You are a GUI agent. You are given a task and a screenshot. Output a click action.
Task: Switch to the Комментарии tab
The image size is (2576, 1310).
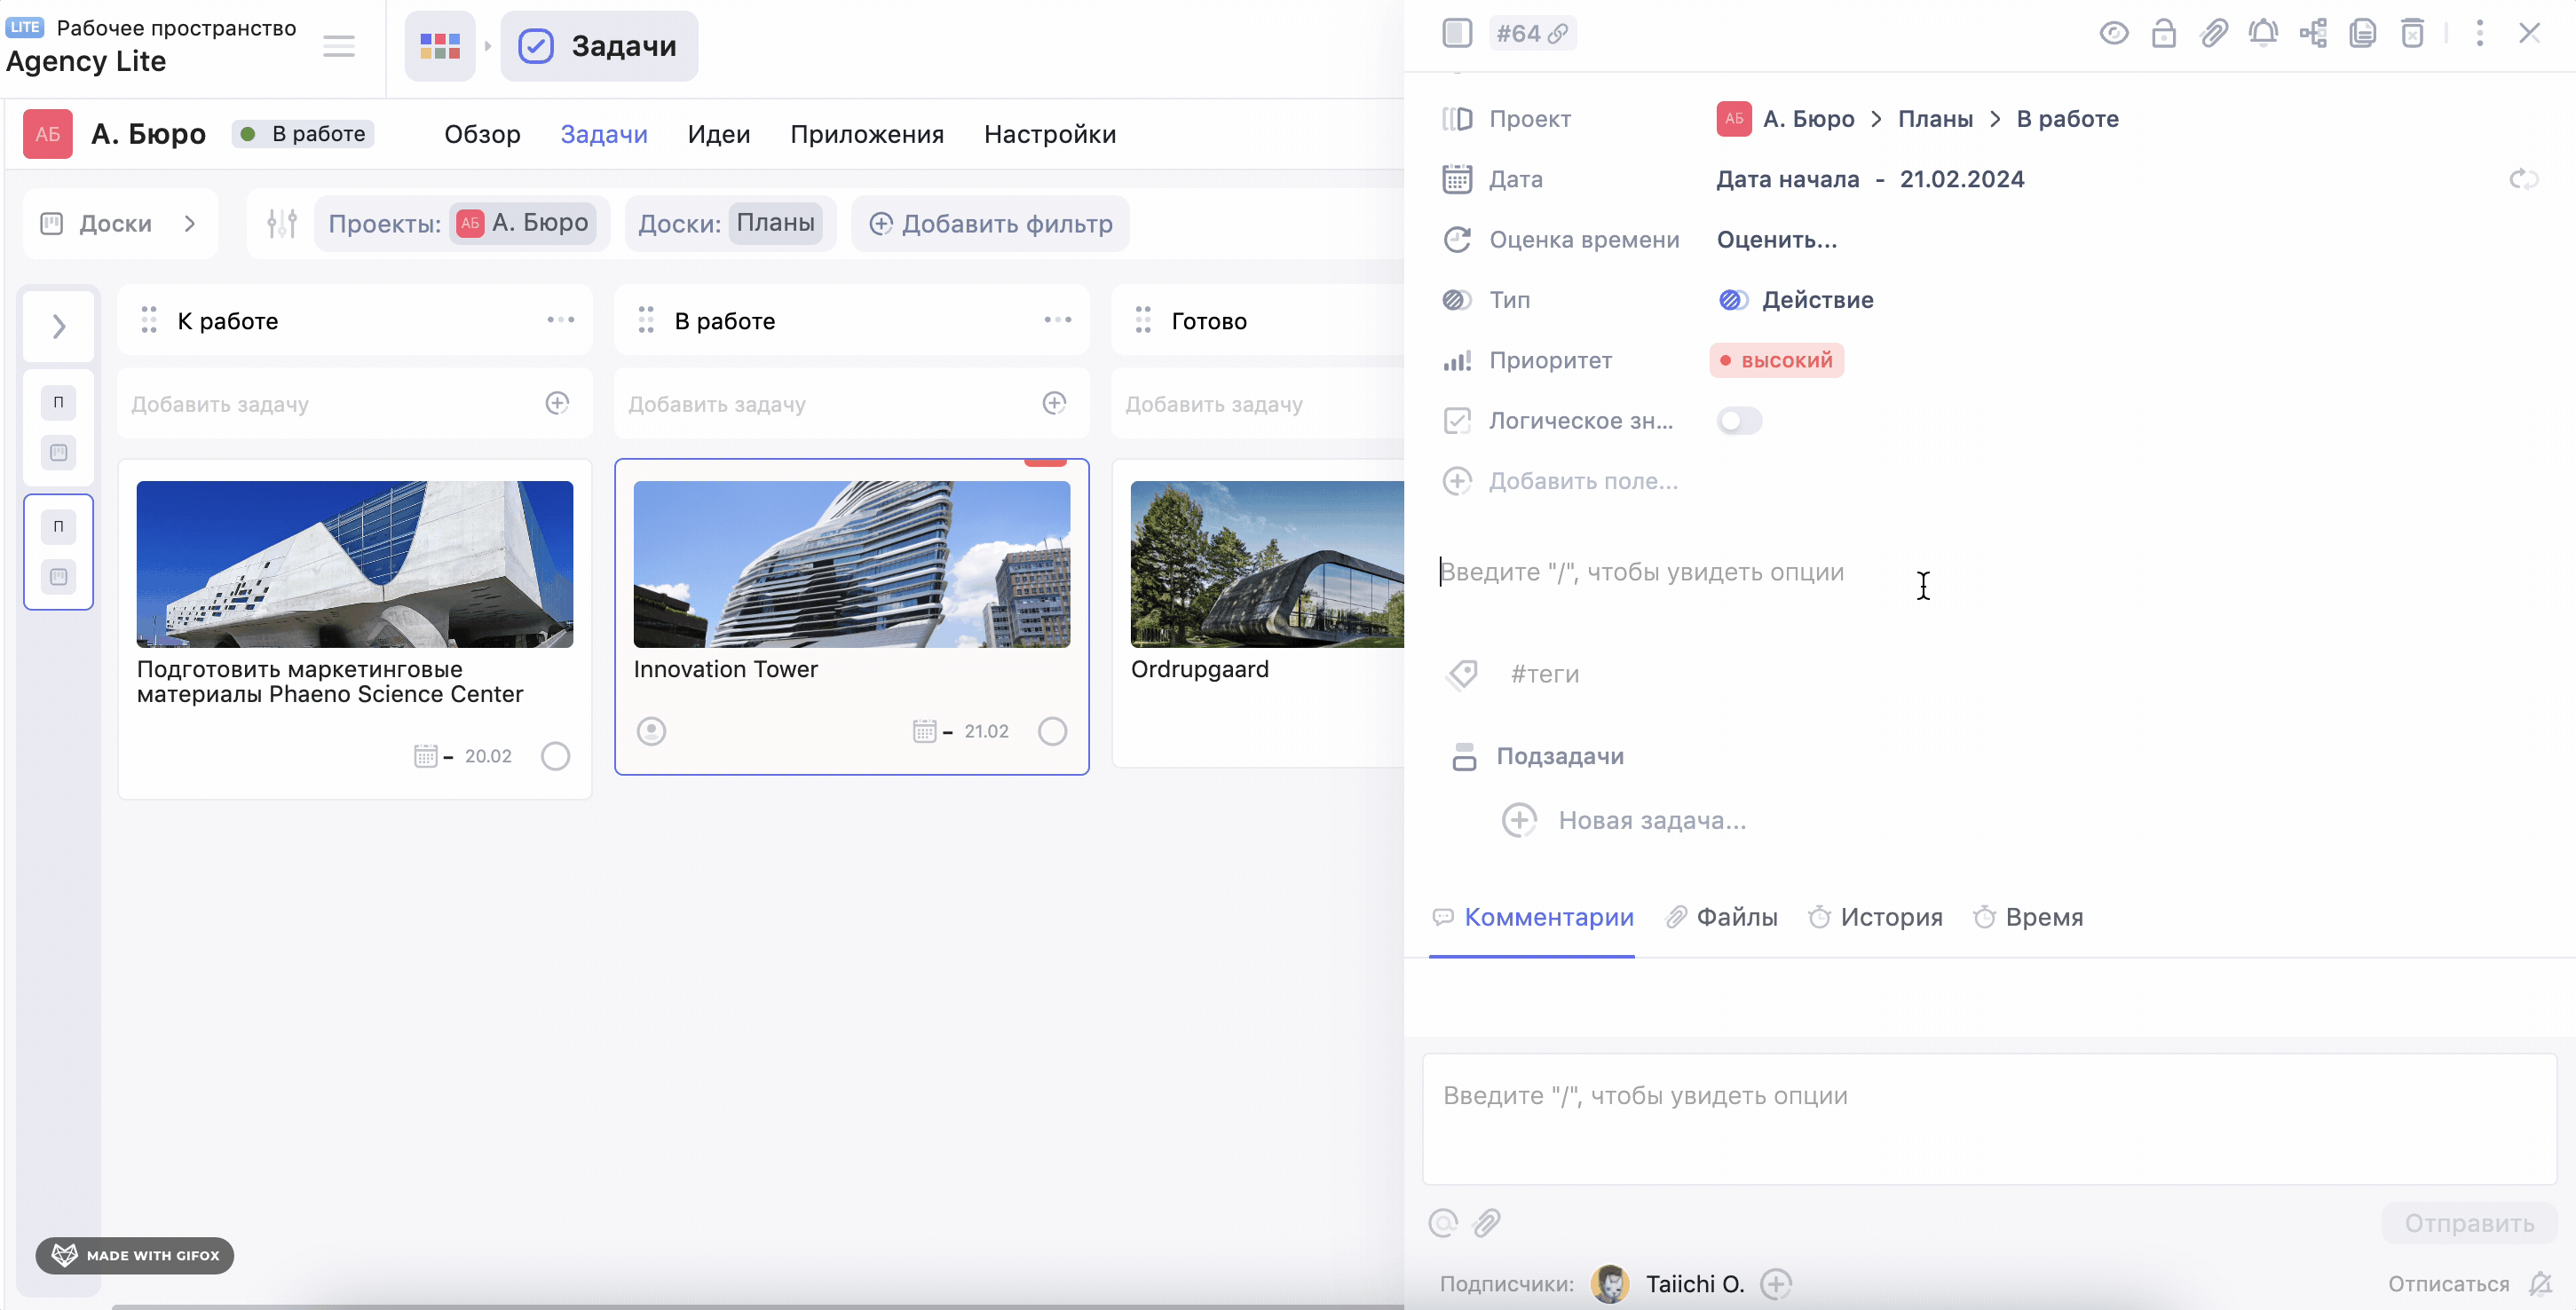click(x=1532, y=917)
